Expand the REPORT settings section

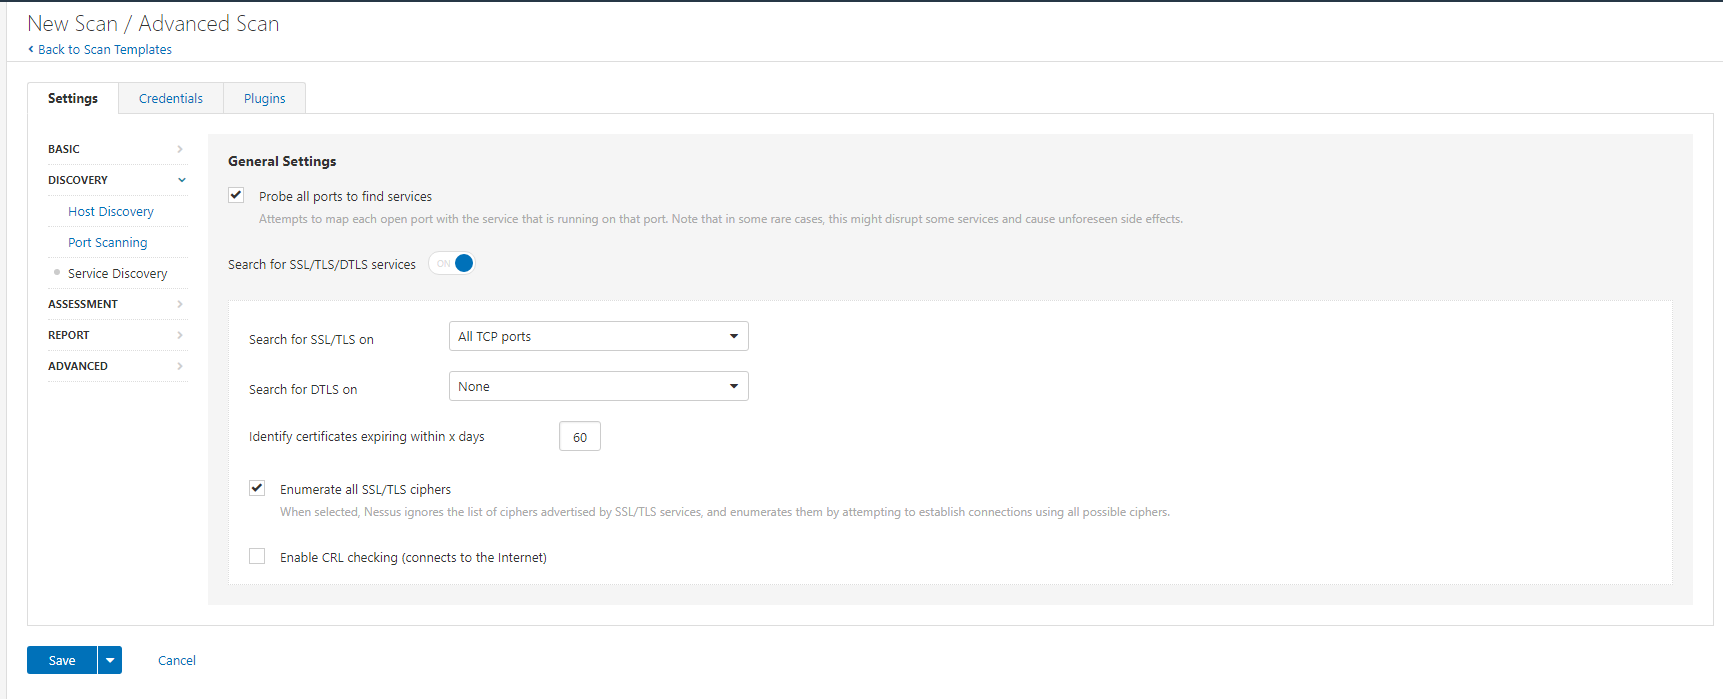(117, 335)
